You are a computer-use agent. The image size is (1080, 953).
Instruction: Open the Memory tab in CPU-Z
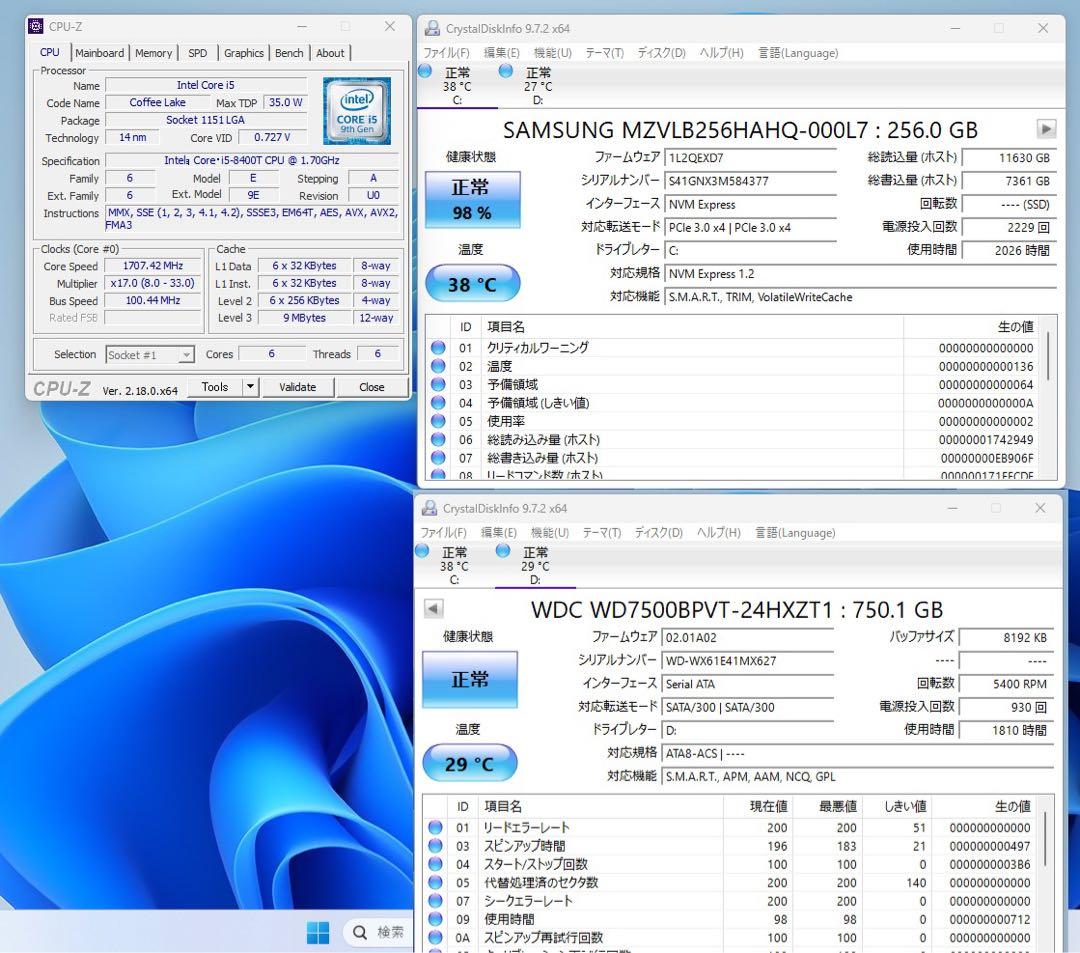pos(154,53)
